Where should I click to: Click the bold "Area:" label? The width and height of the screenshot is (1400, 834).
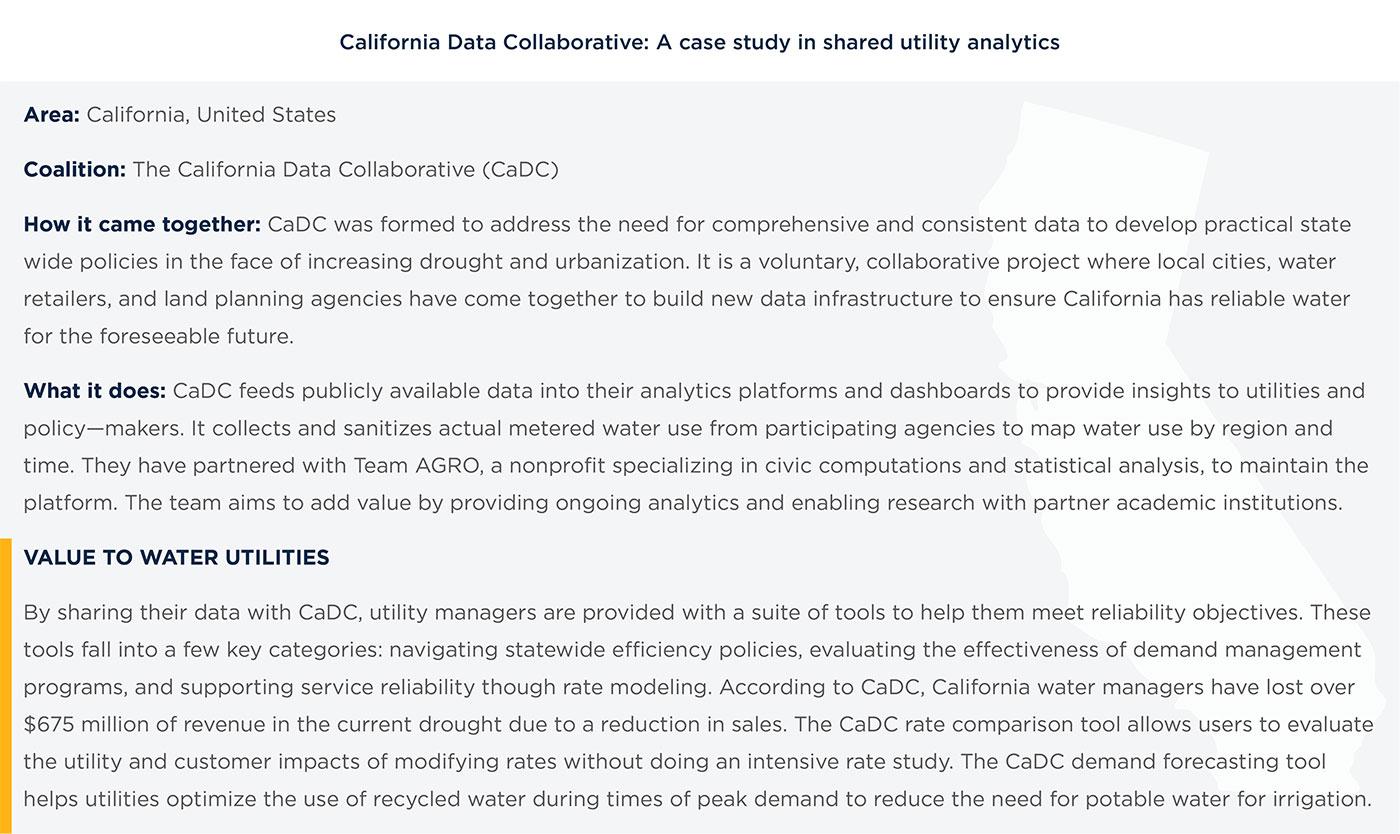tap(51, 115)
